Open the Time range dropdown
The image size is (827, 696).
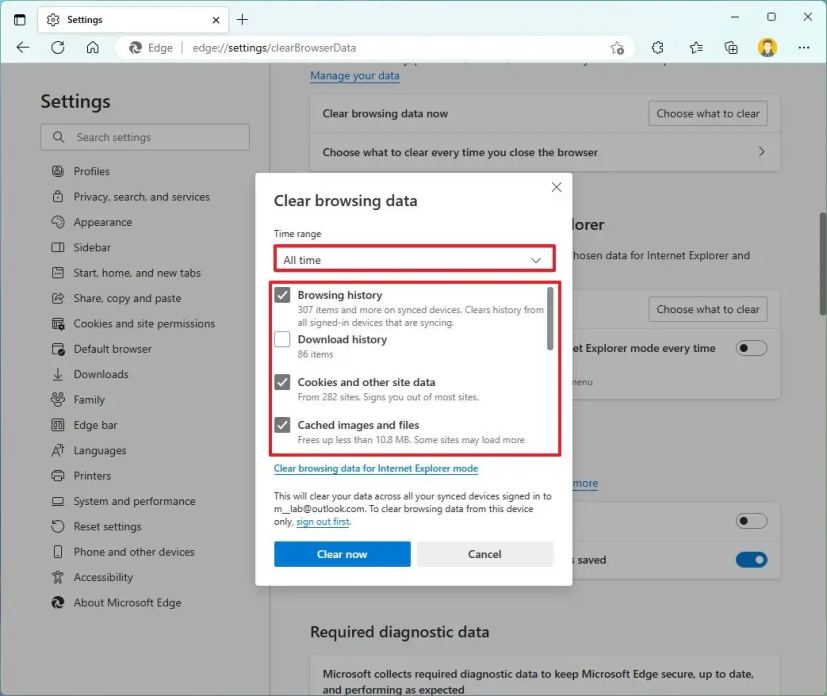coord(414,260)
